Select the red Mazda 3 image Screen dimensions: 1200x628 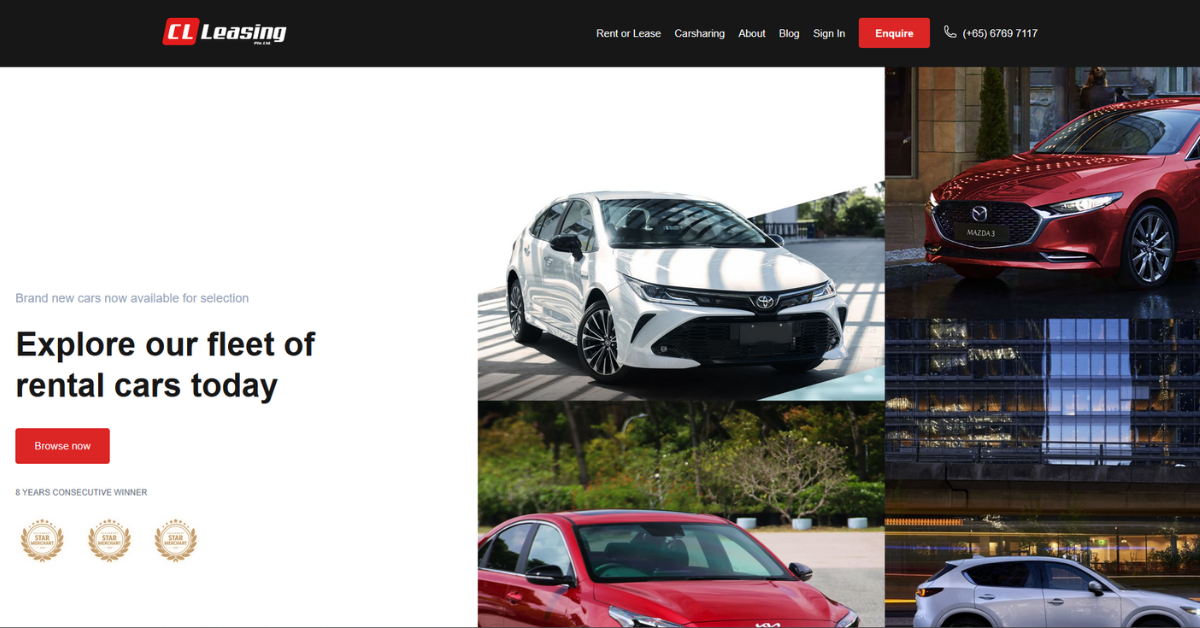click(1042, 192)
